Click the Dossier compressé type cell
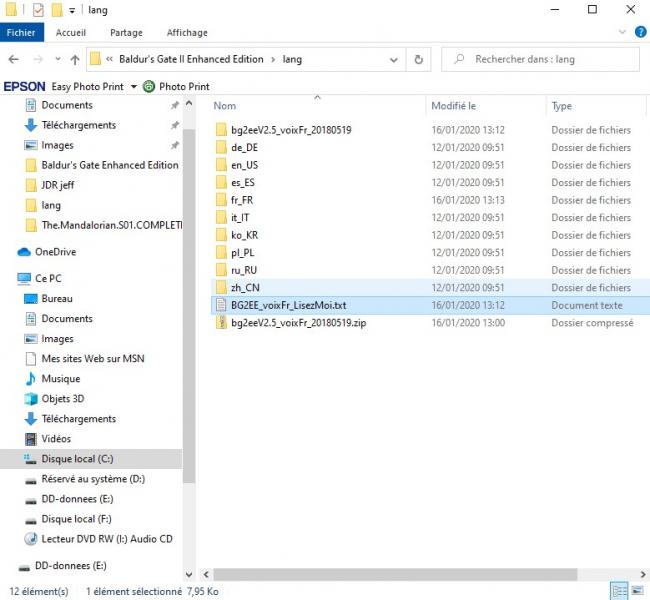This screenshot has width=650, height=600. pyautogui.click(x=592, y=323)
